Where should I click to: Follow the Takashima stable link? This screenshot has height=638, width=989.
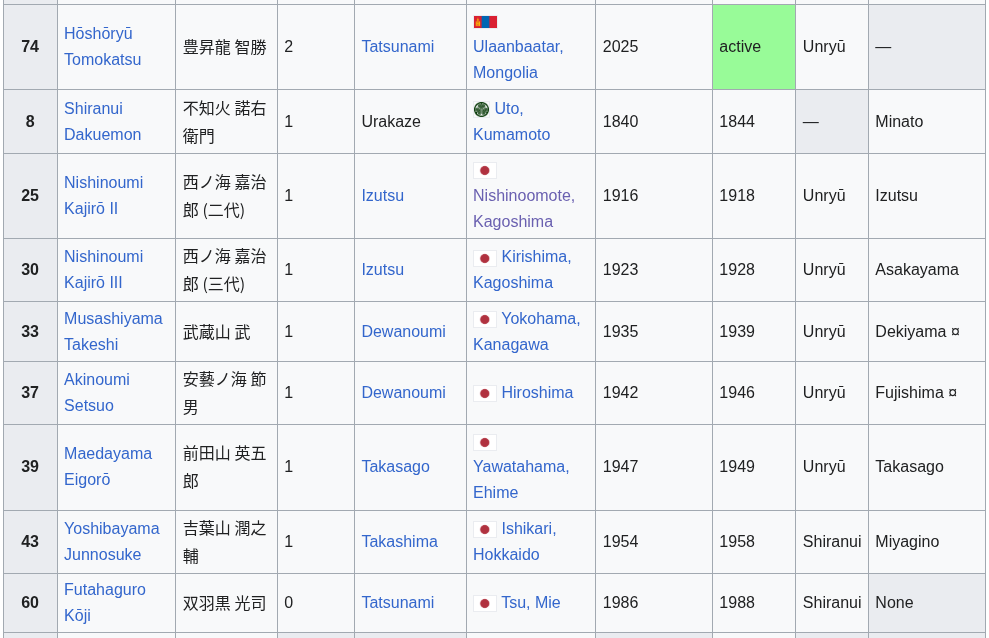coord(399,541)
